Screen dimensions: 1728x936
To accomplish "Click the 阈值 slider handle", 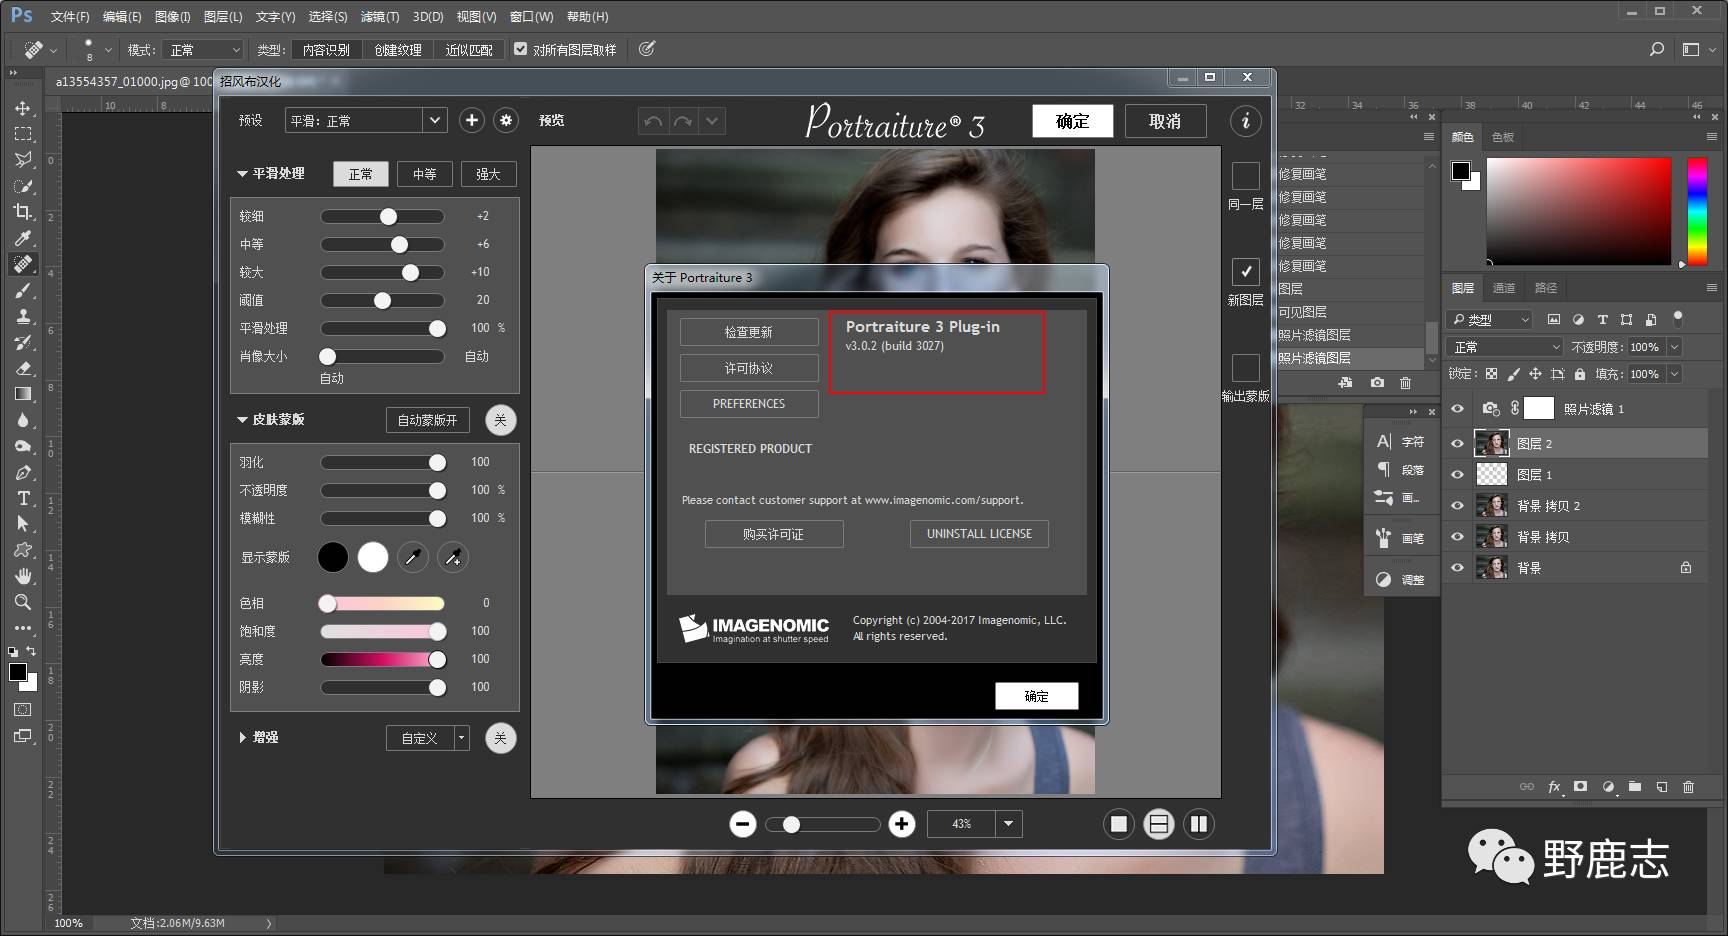I will (382, 300).
